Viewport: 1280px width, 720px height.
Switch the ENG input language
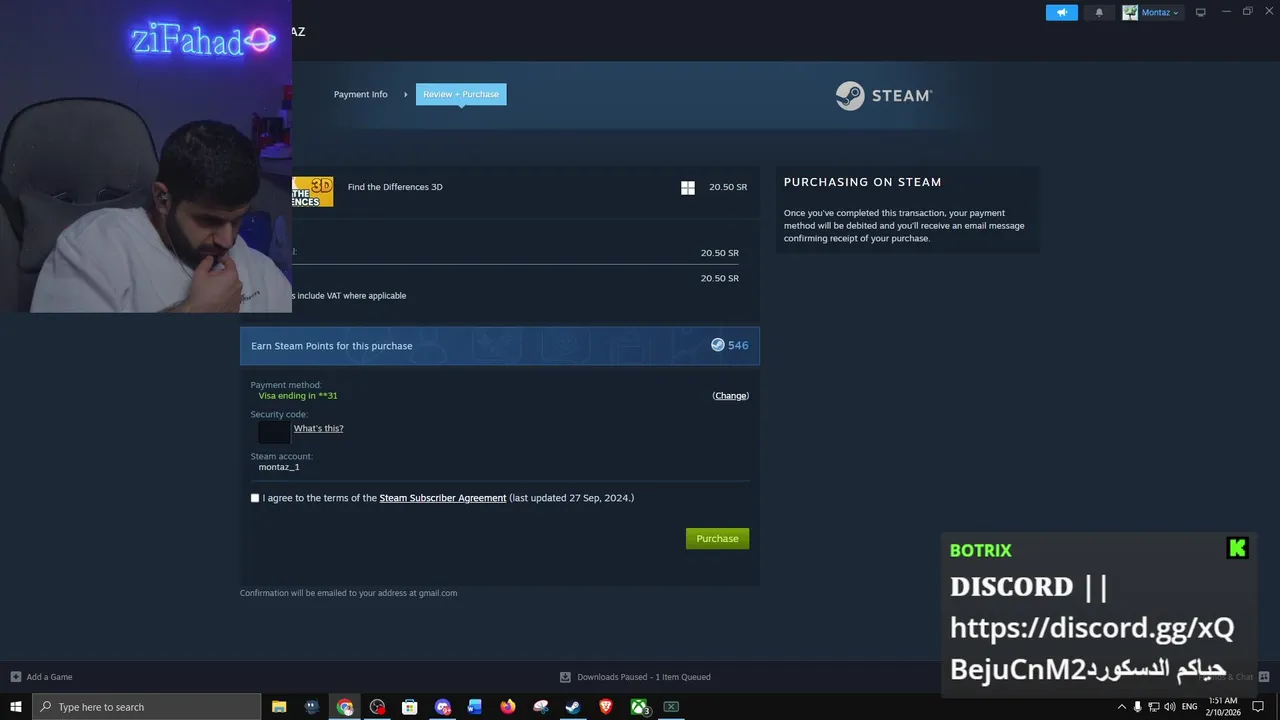pyautogui.click(x=1190, y=707)
